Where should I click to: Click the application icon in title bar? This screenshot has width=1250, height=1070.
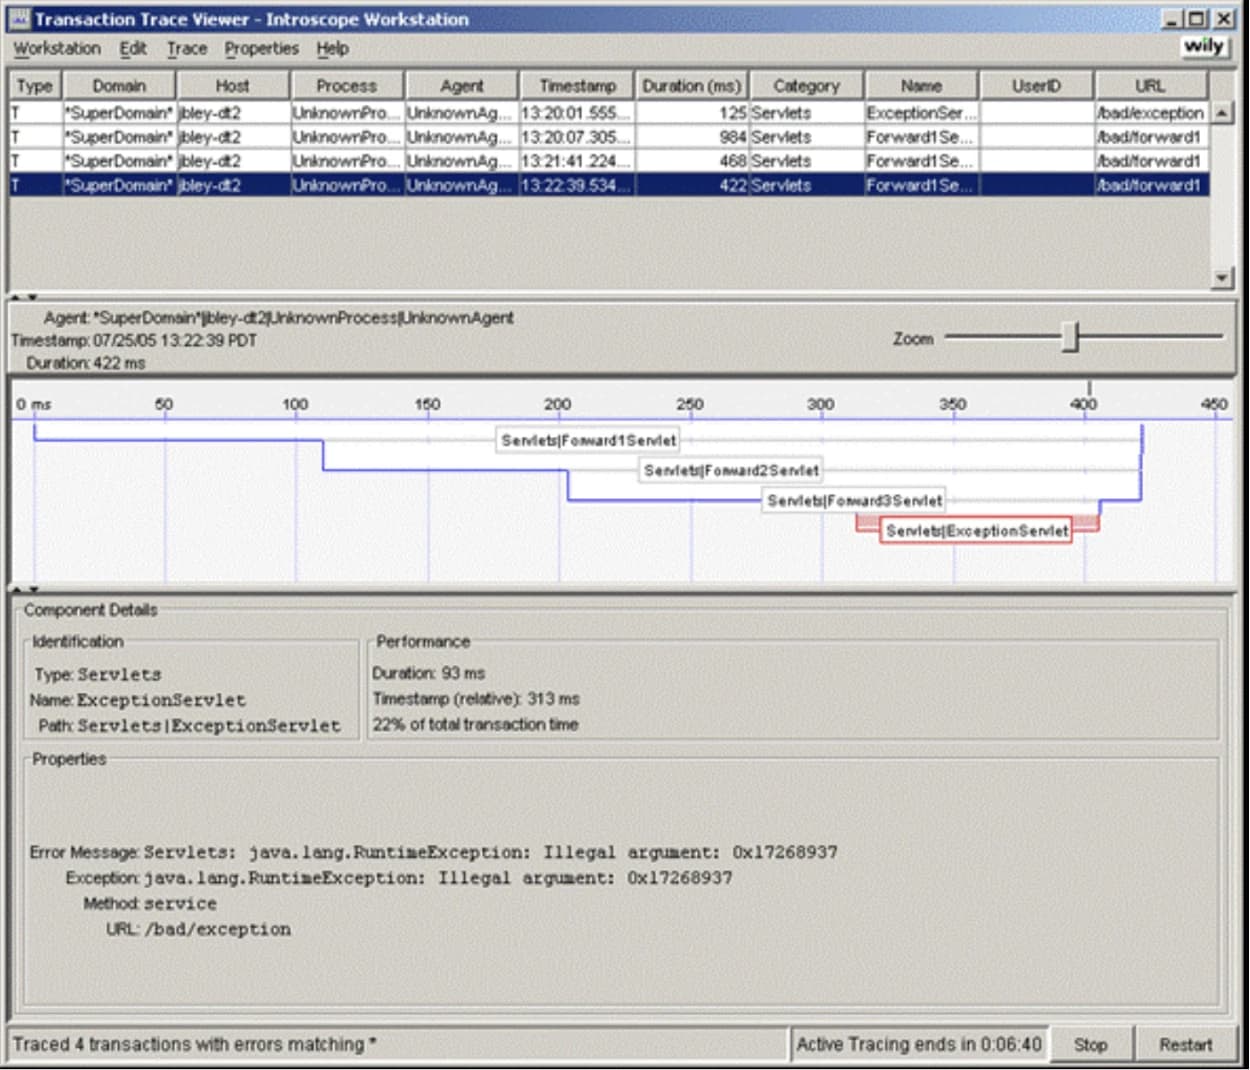pos(19,19)
